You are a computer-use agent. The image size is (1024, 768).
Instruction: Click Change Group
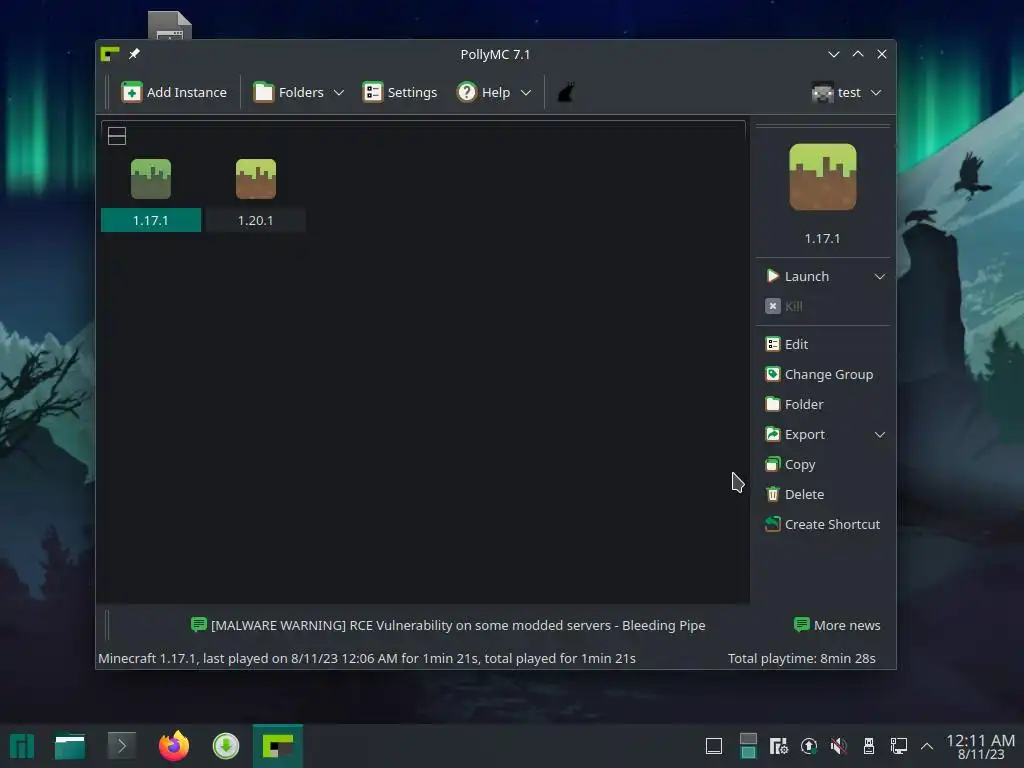tap(819, 374)
